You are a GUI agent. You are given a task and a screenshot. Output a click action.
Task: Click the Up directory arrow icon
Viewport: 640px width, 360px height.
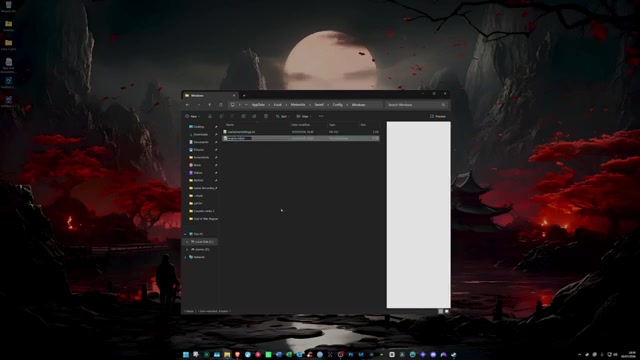[x=209, y=105]
